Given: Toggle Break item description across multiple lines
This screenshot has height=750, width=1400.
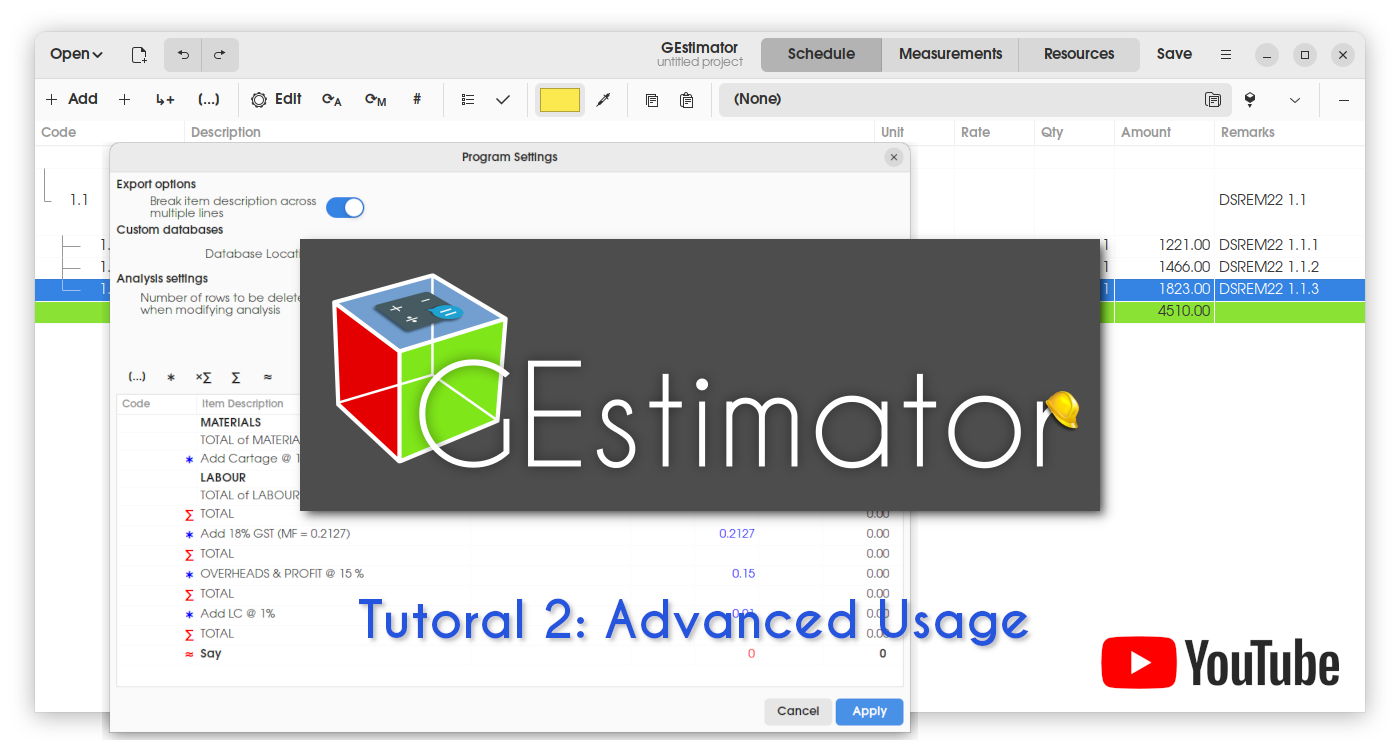Looking at the screenshot, I should click(345, 207).
